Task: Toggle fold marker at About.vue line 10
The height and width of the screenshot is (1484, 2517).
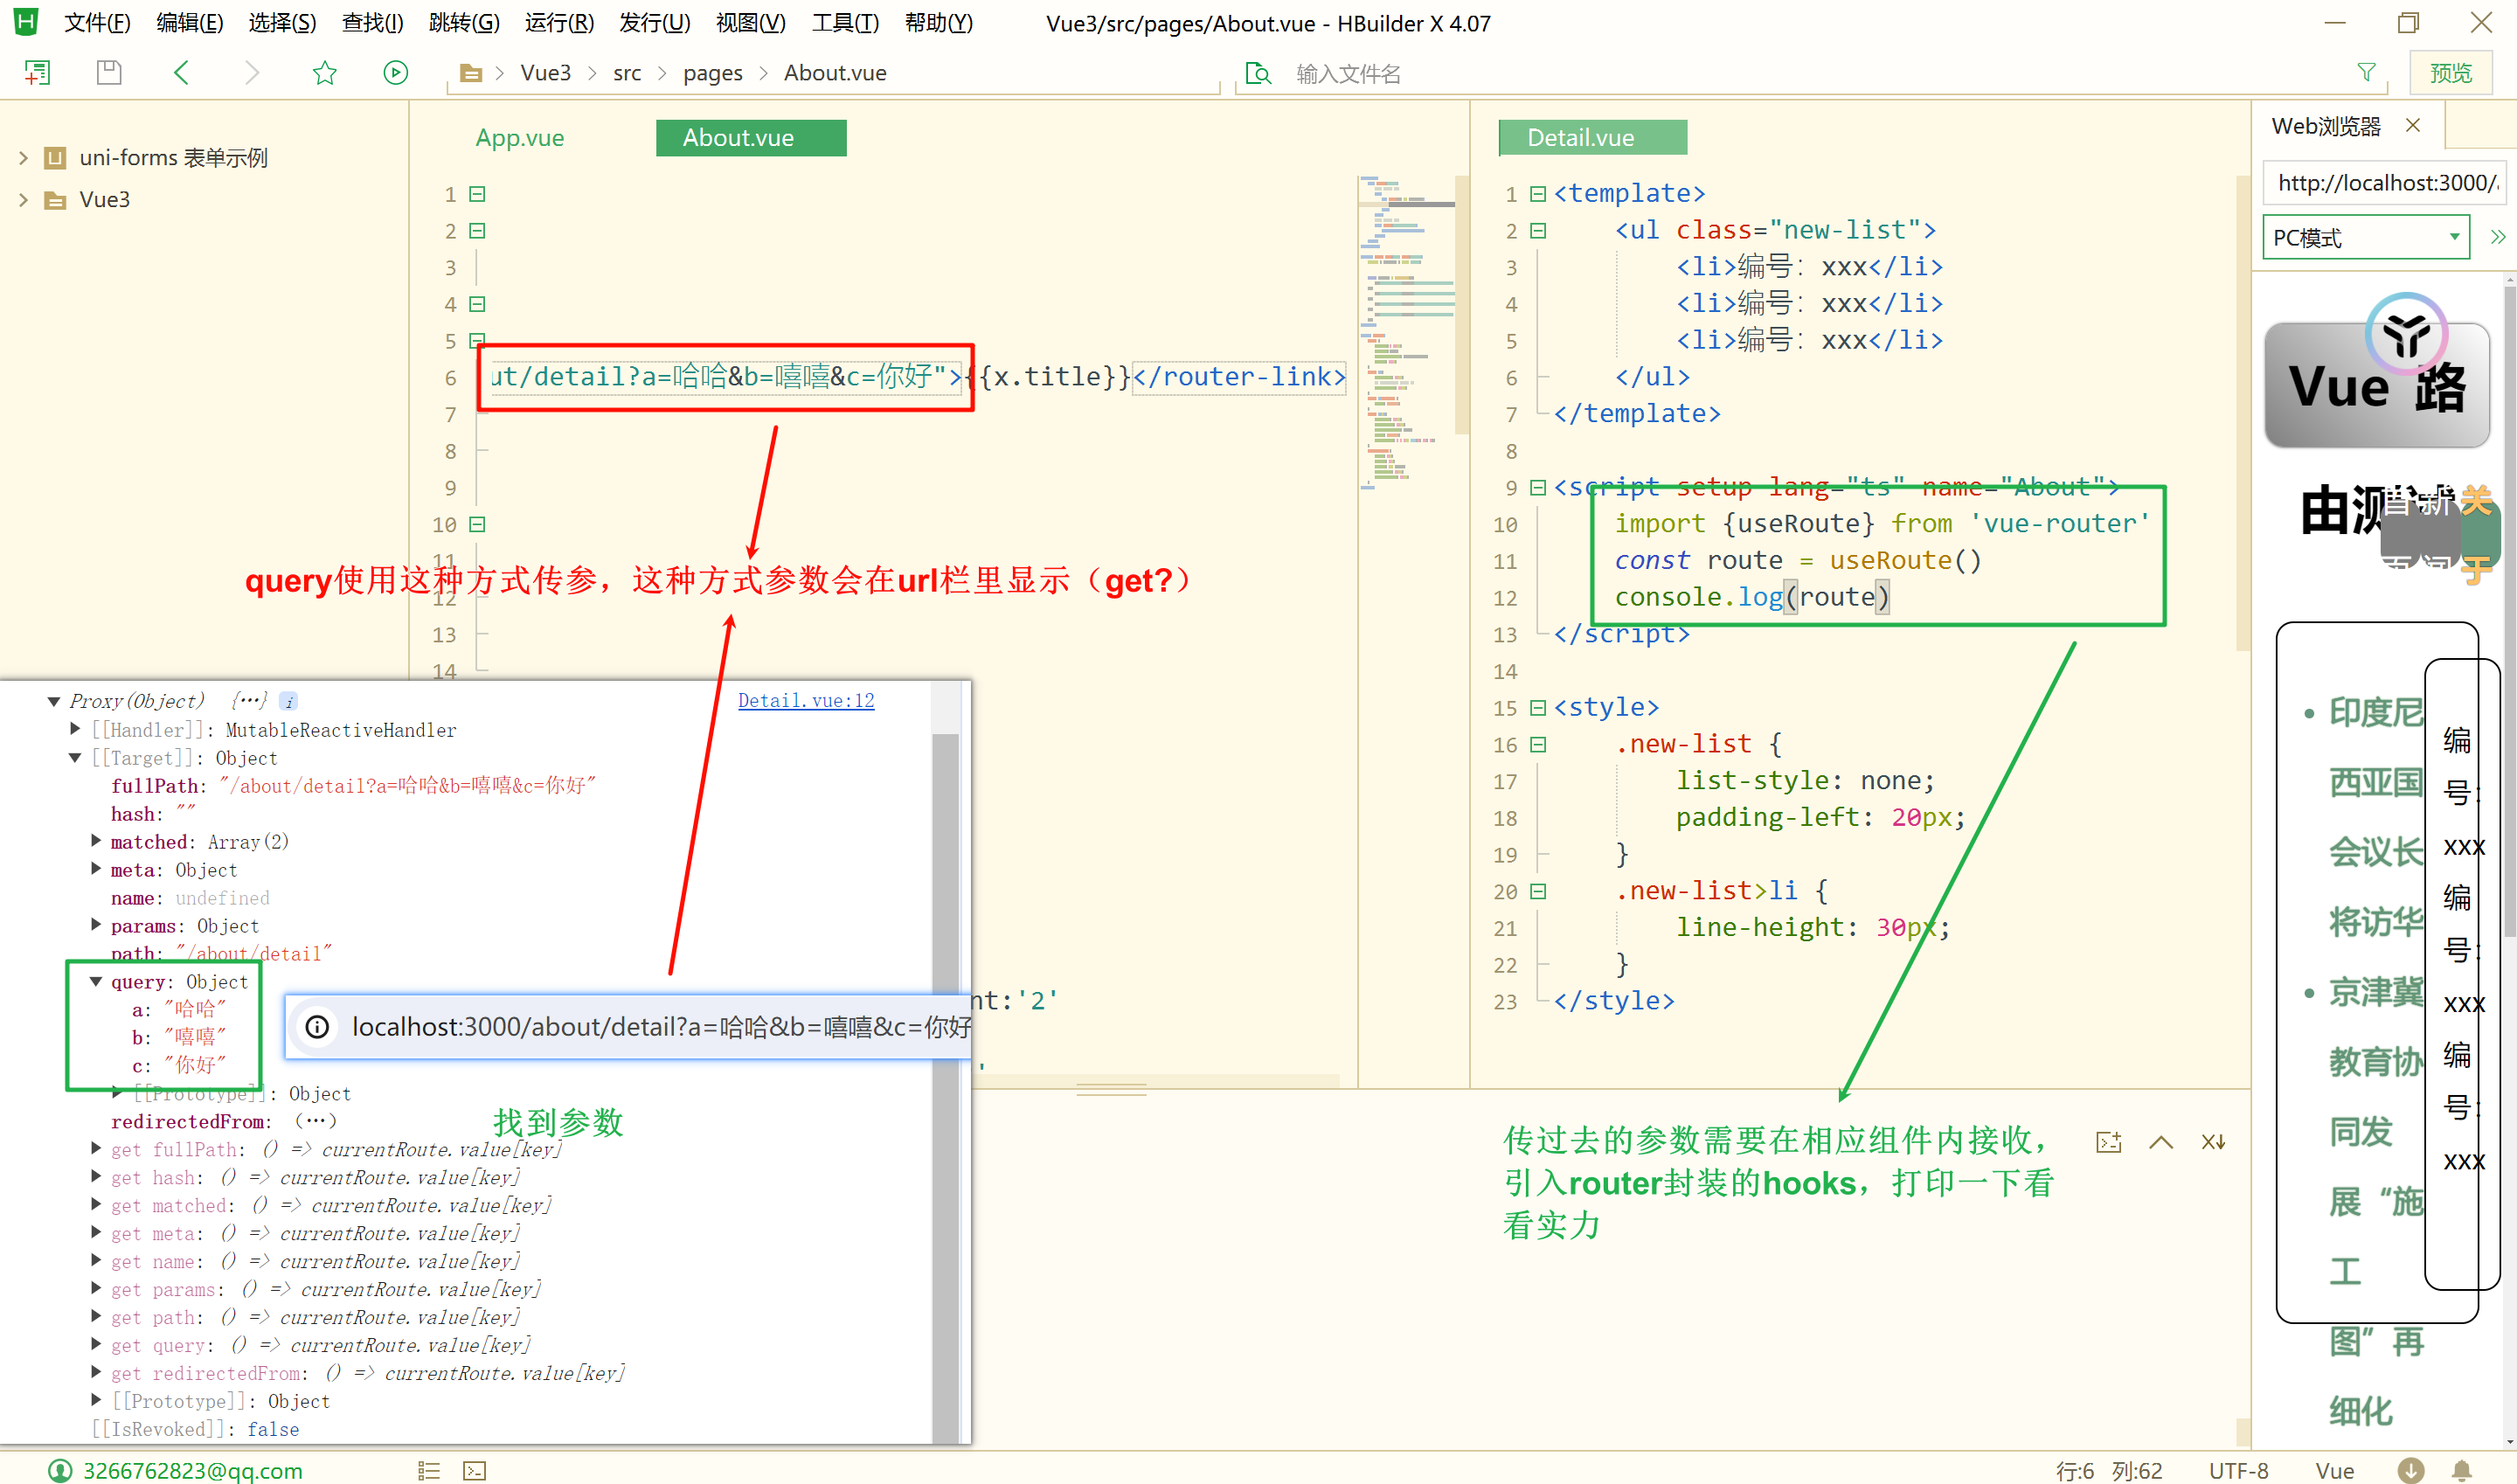Action: [x=477, y=524]
